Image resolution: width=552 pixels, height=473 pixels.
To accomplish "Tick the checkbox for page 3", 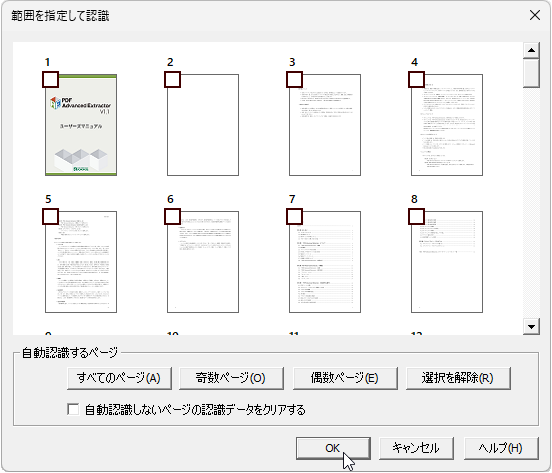I will coord(294,80).
